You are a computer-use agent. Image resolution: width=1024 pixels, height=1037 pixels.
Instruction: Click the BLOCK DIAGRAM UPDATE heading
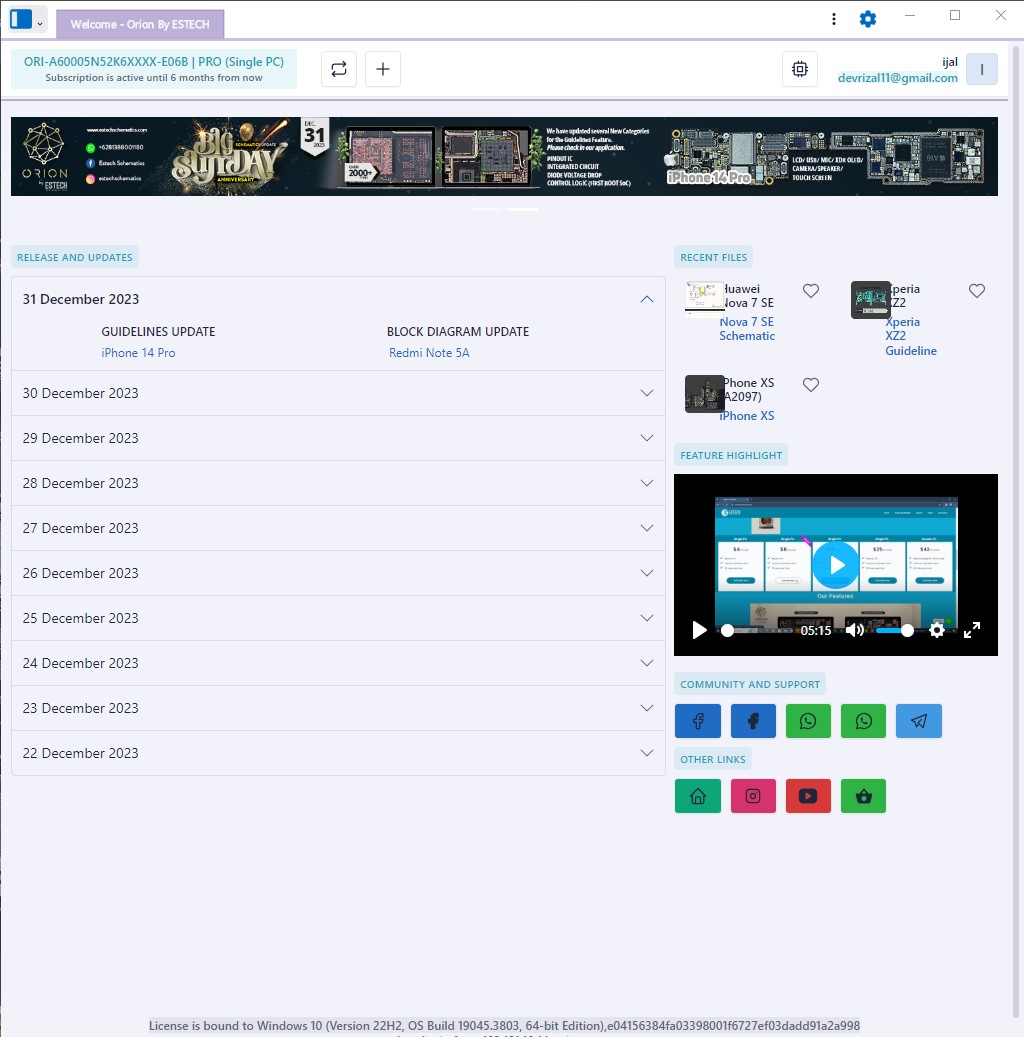(x=458, y=331)
